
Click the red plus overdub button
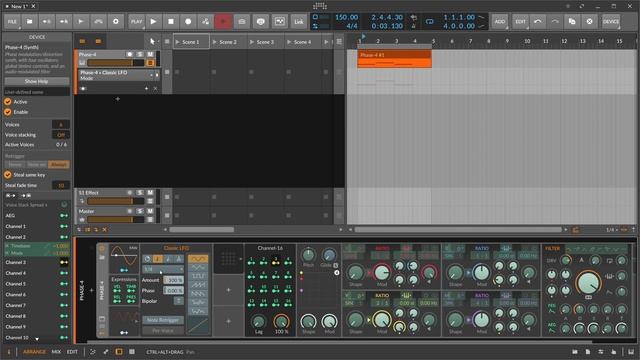click(223, 22)
